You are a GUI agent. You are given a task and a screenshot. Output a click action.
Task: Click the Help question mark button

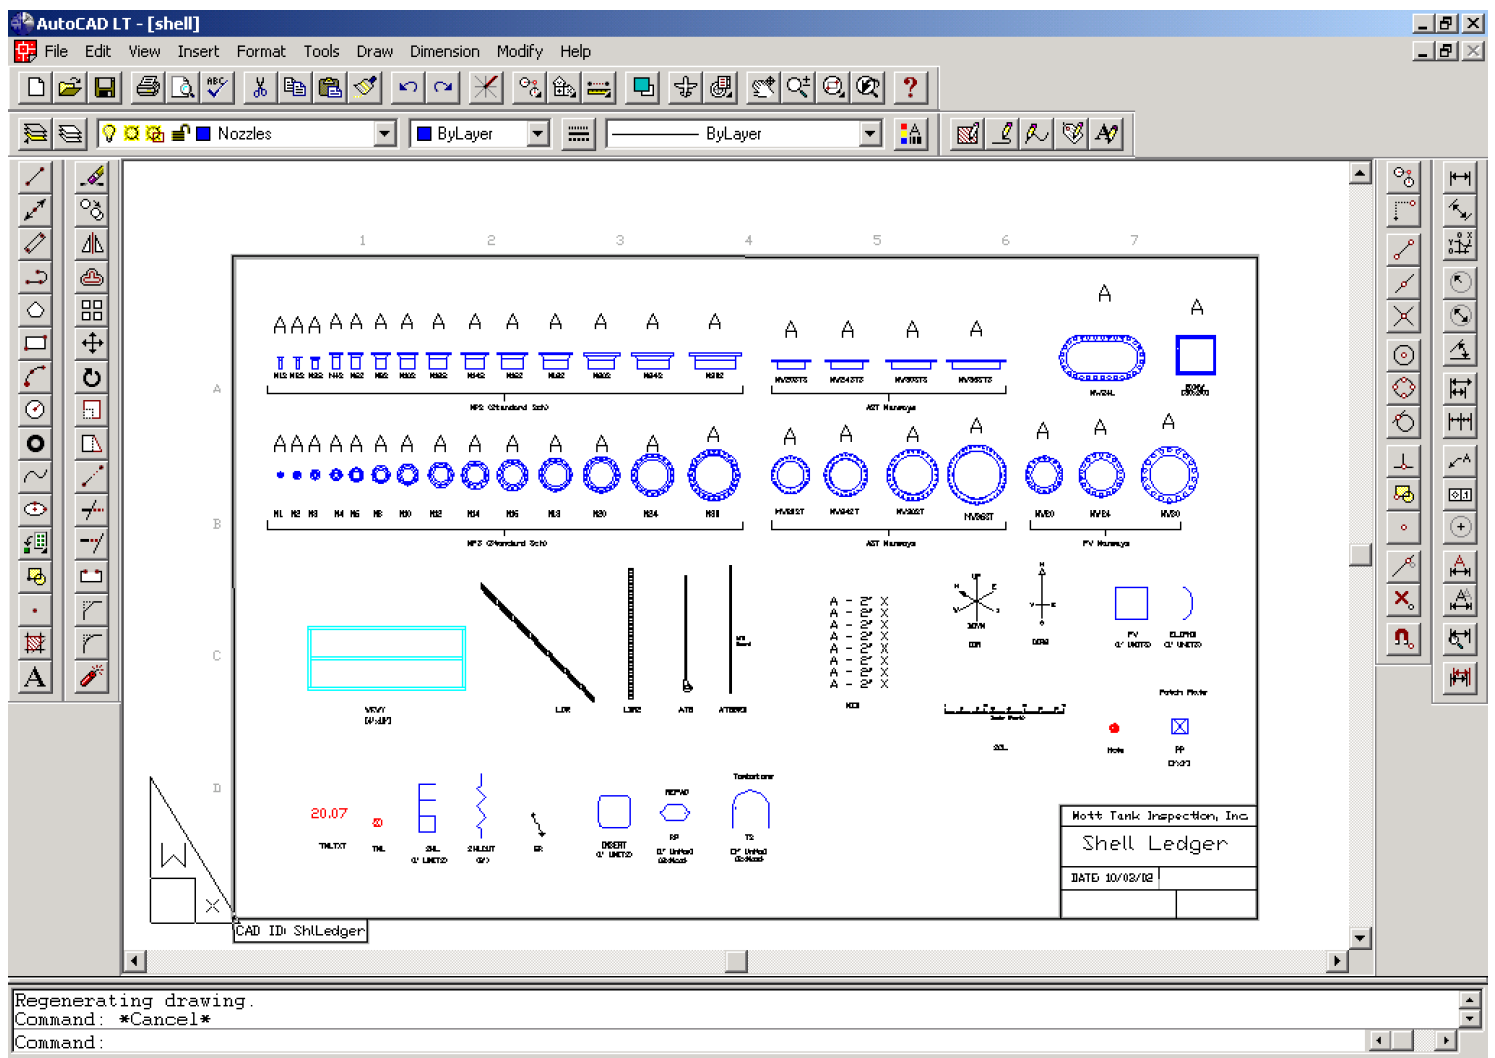point(910,88)
